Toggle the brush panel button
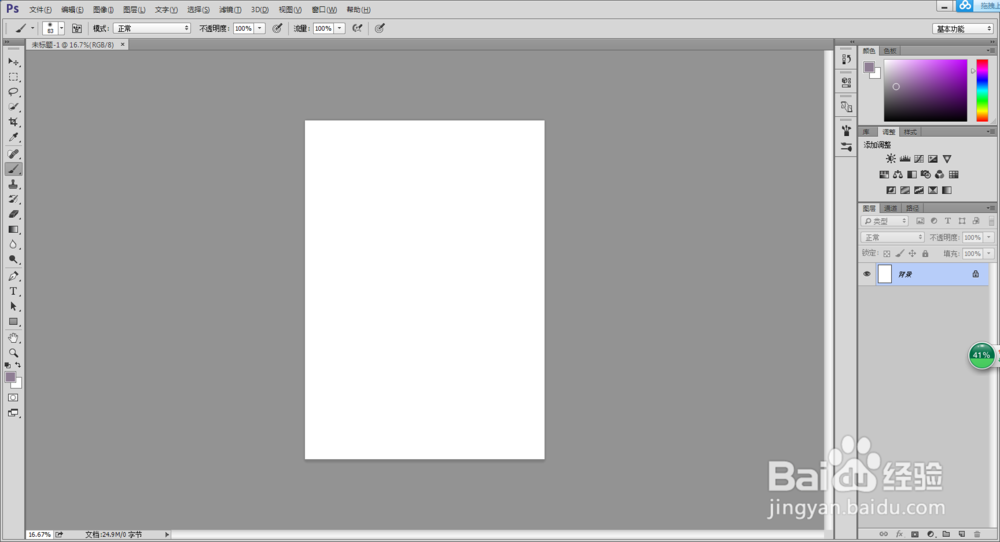The image size is (1000, 542). [77, 28]
